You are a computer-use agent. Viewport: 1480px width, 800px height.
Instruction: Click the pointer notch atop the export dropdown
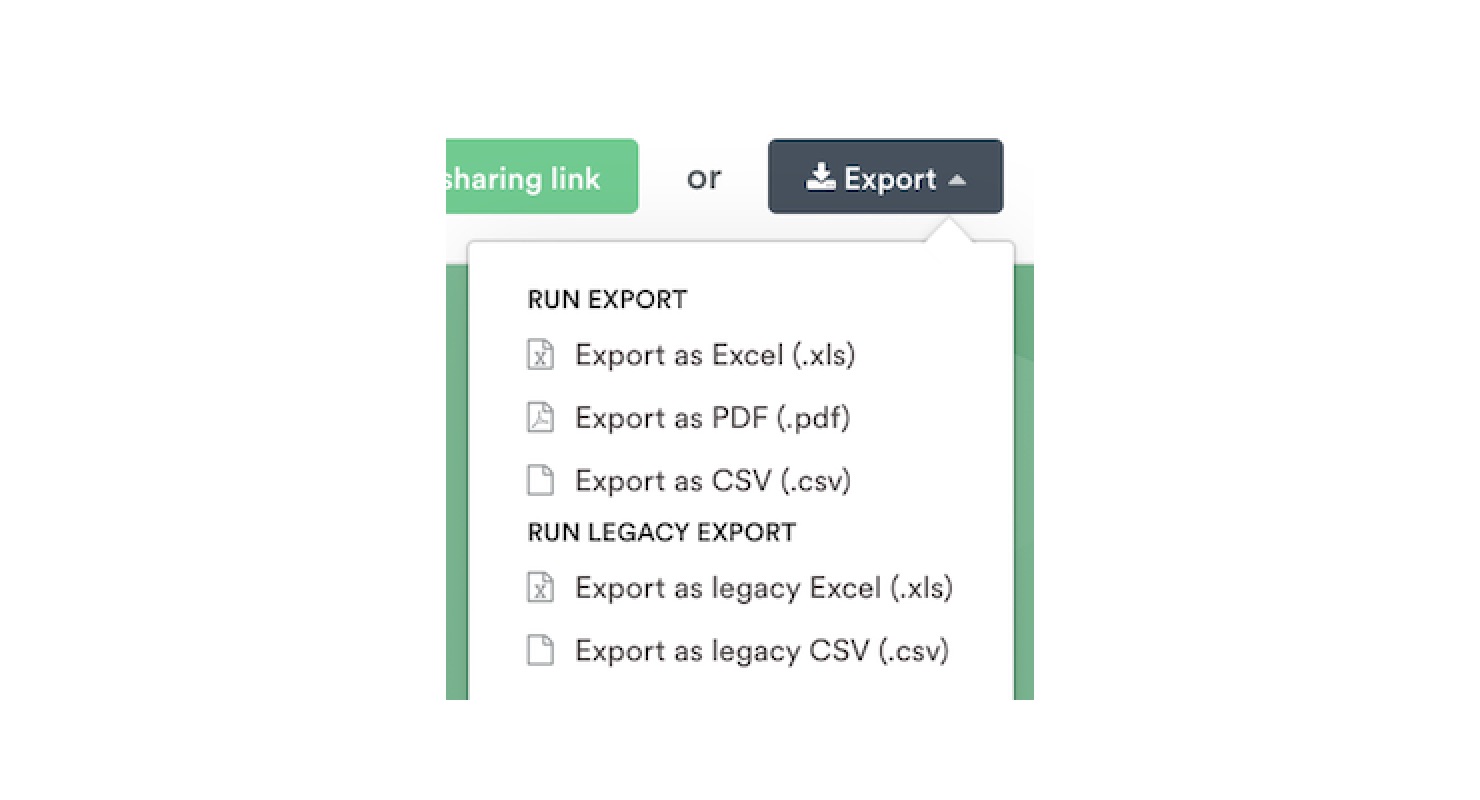949,232
